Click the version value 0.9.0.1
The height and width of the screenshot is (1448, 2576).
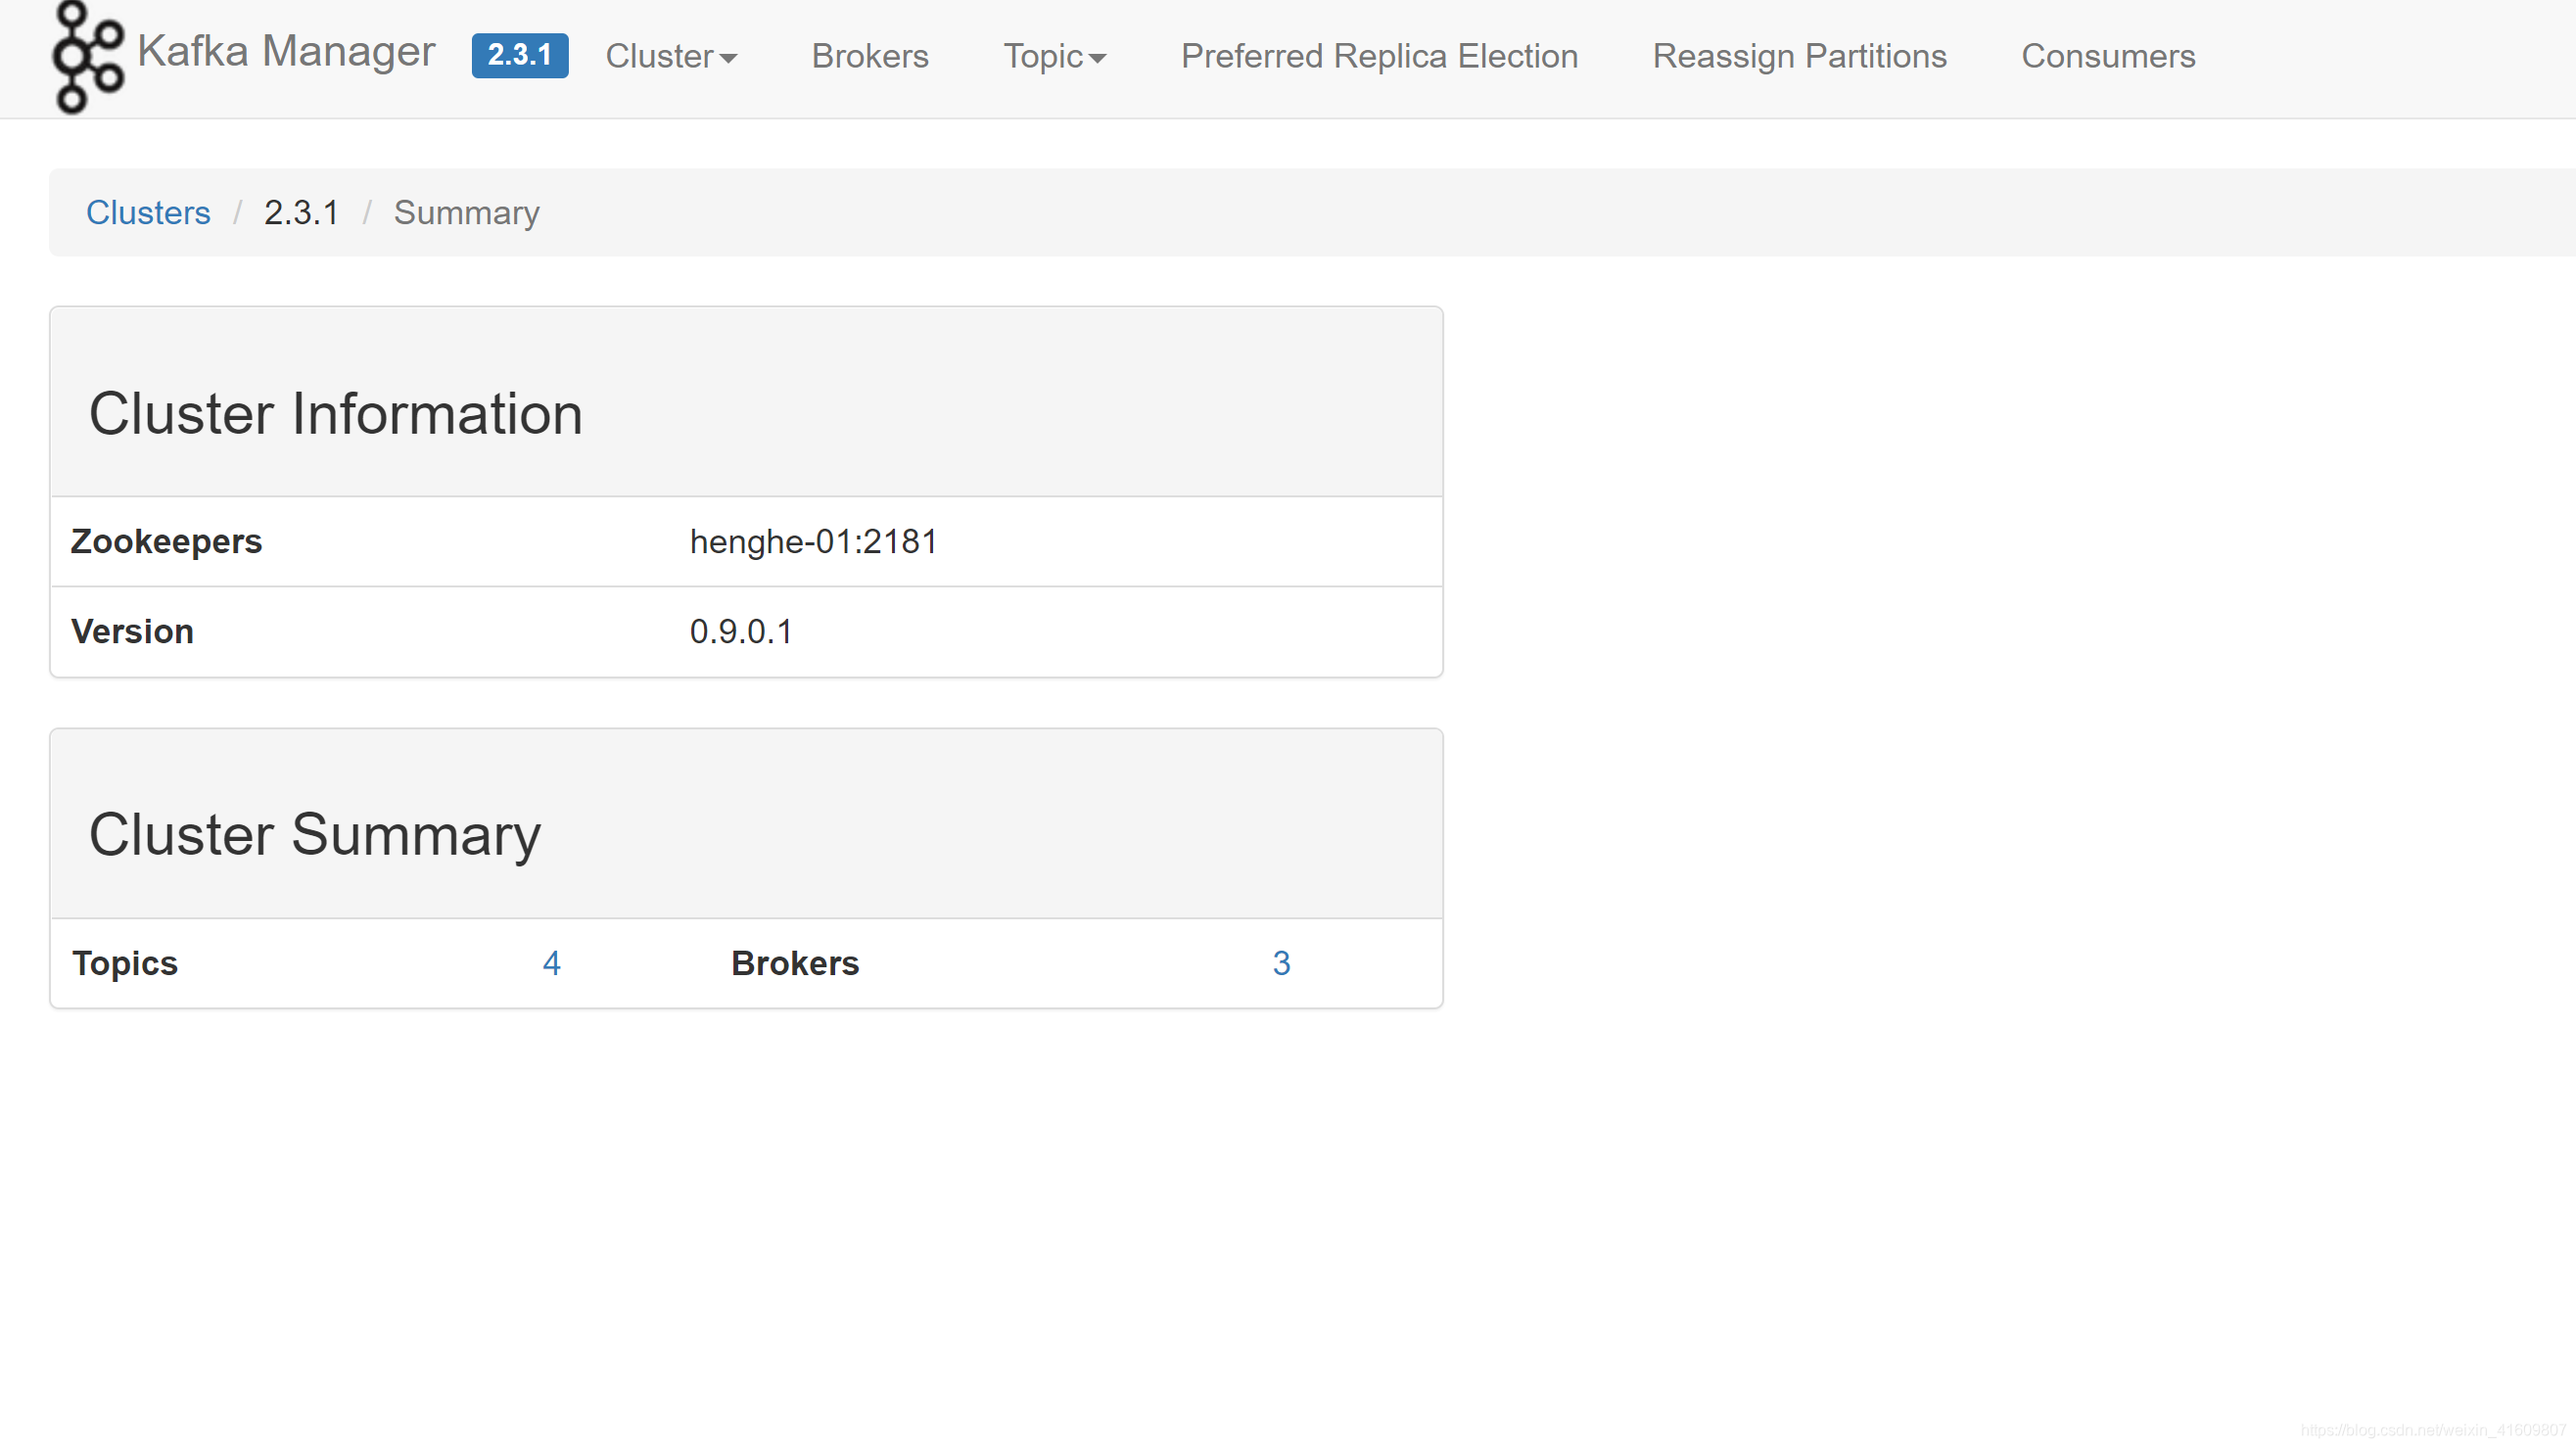(x=740, y=631)
